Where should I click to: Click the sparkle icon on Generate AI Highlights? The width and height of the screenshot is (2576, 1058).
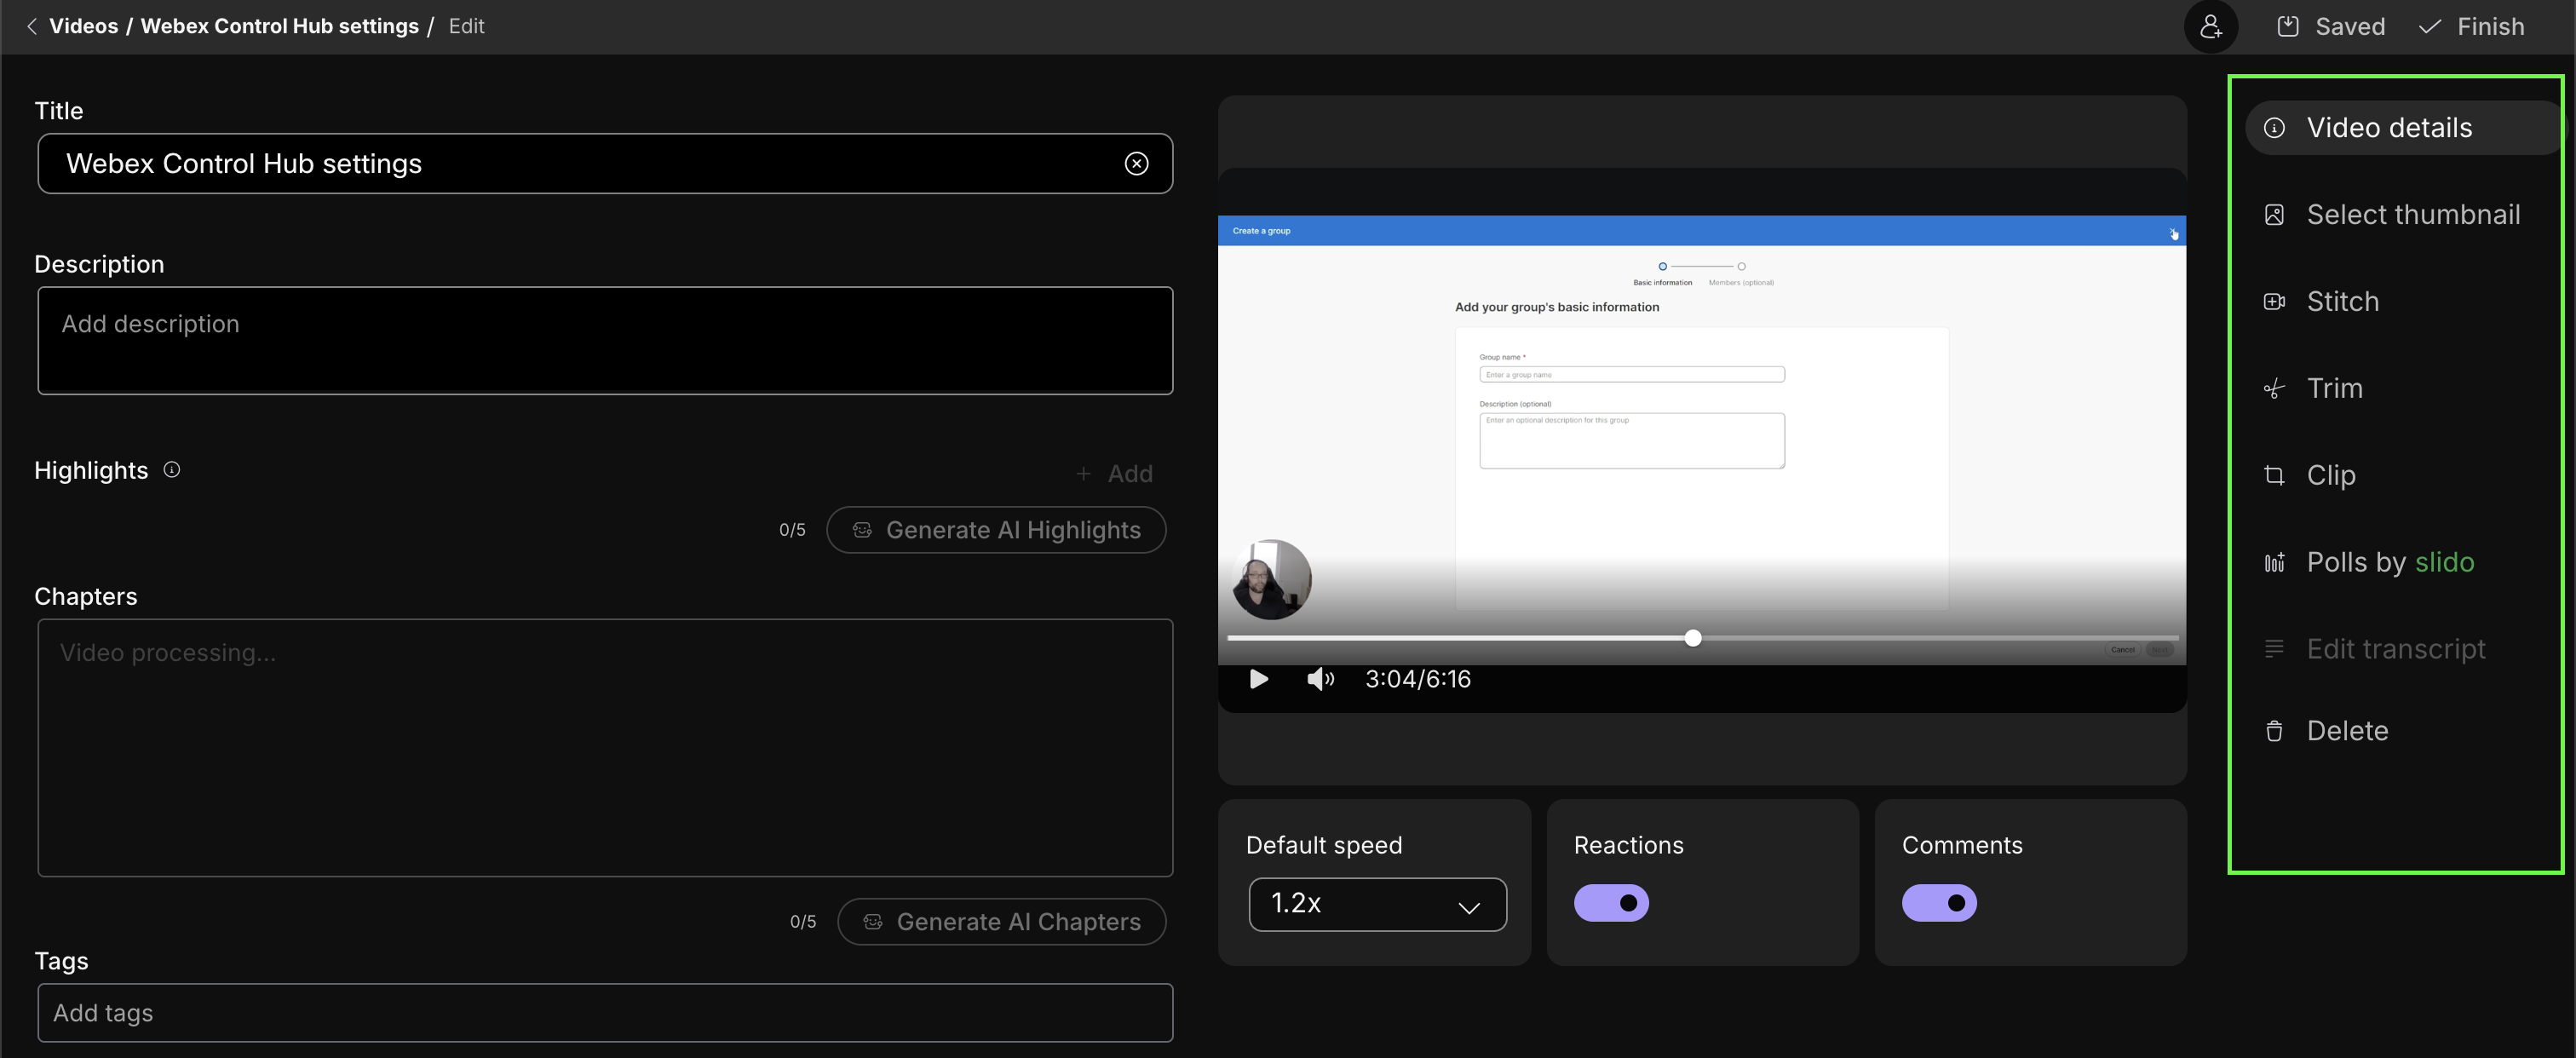click(x=862, y=530)
